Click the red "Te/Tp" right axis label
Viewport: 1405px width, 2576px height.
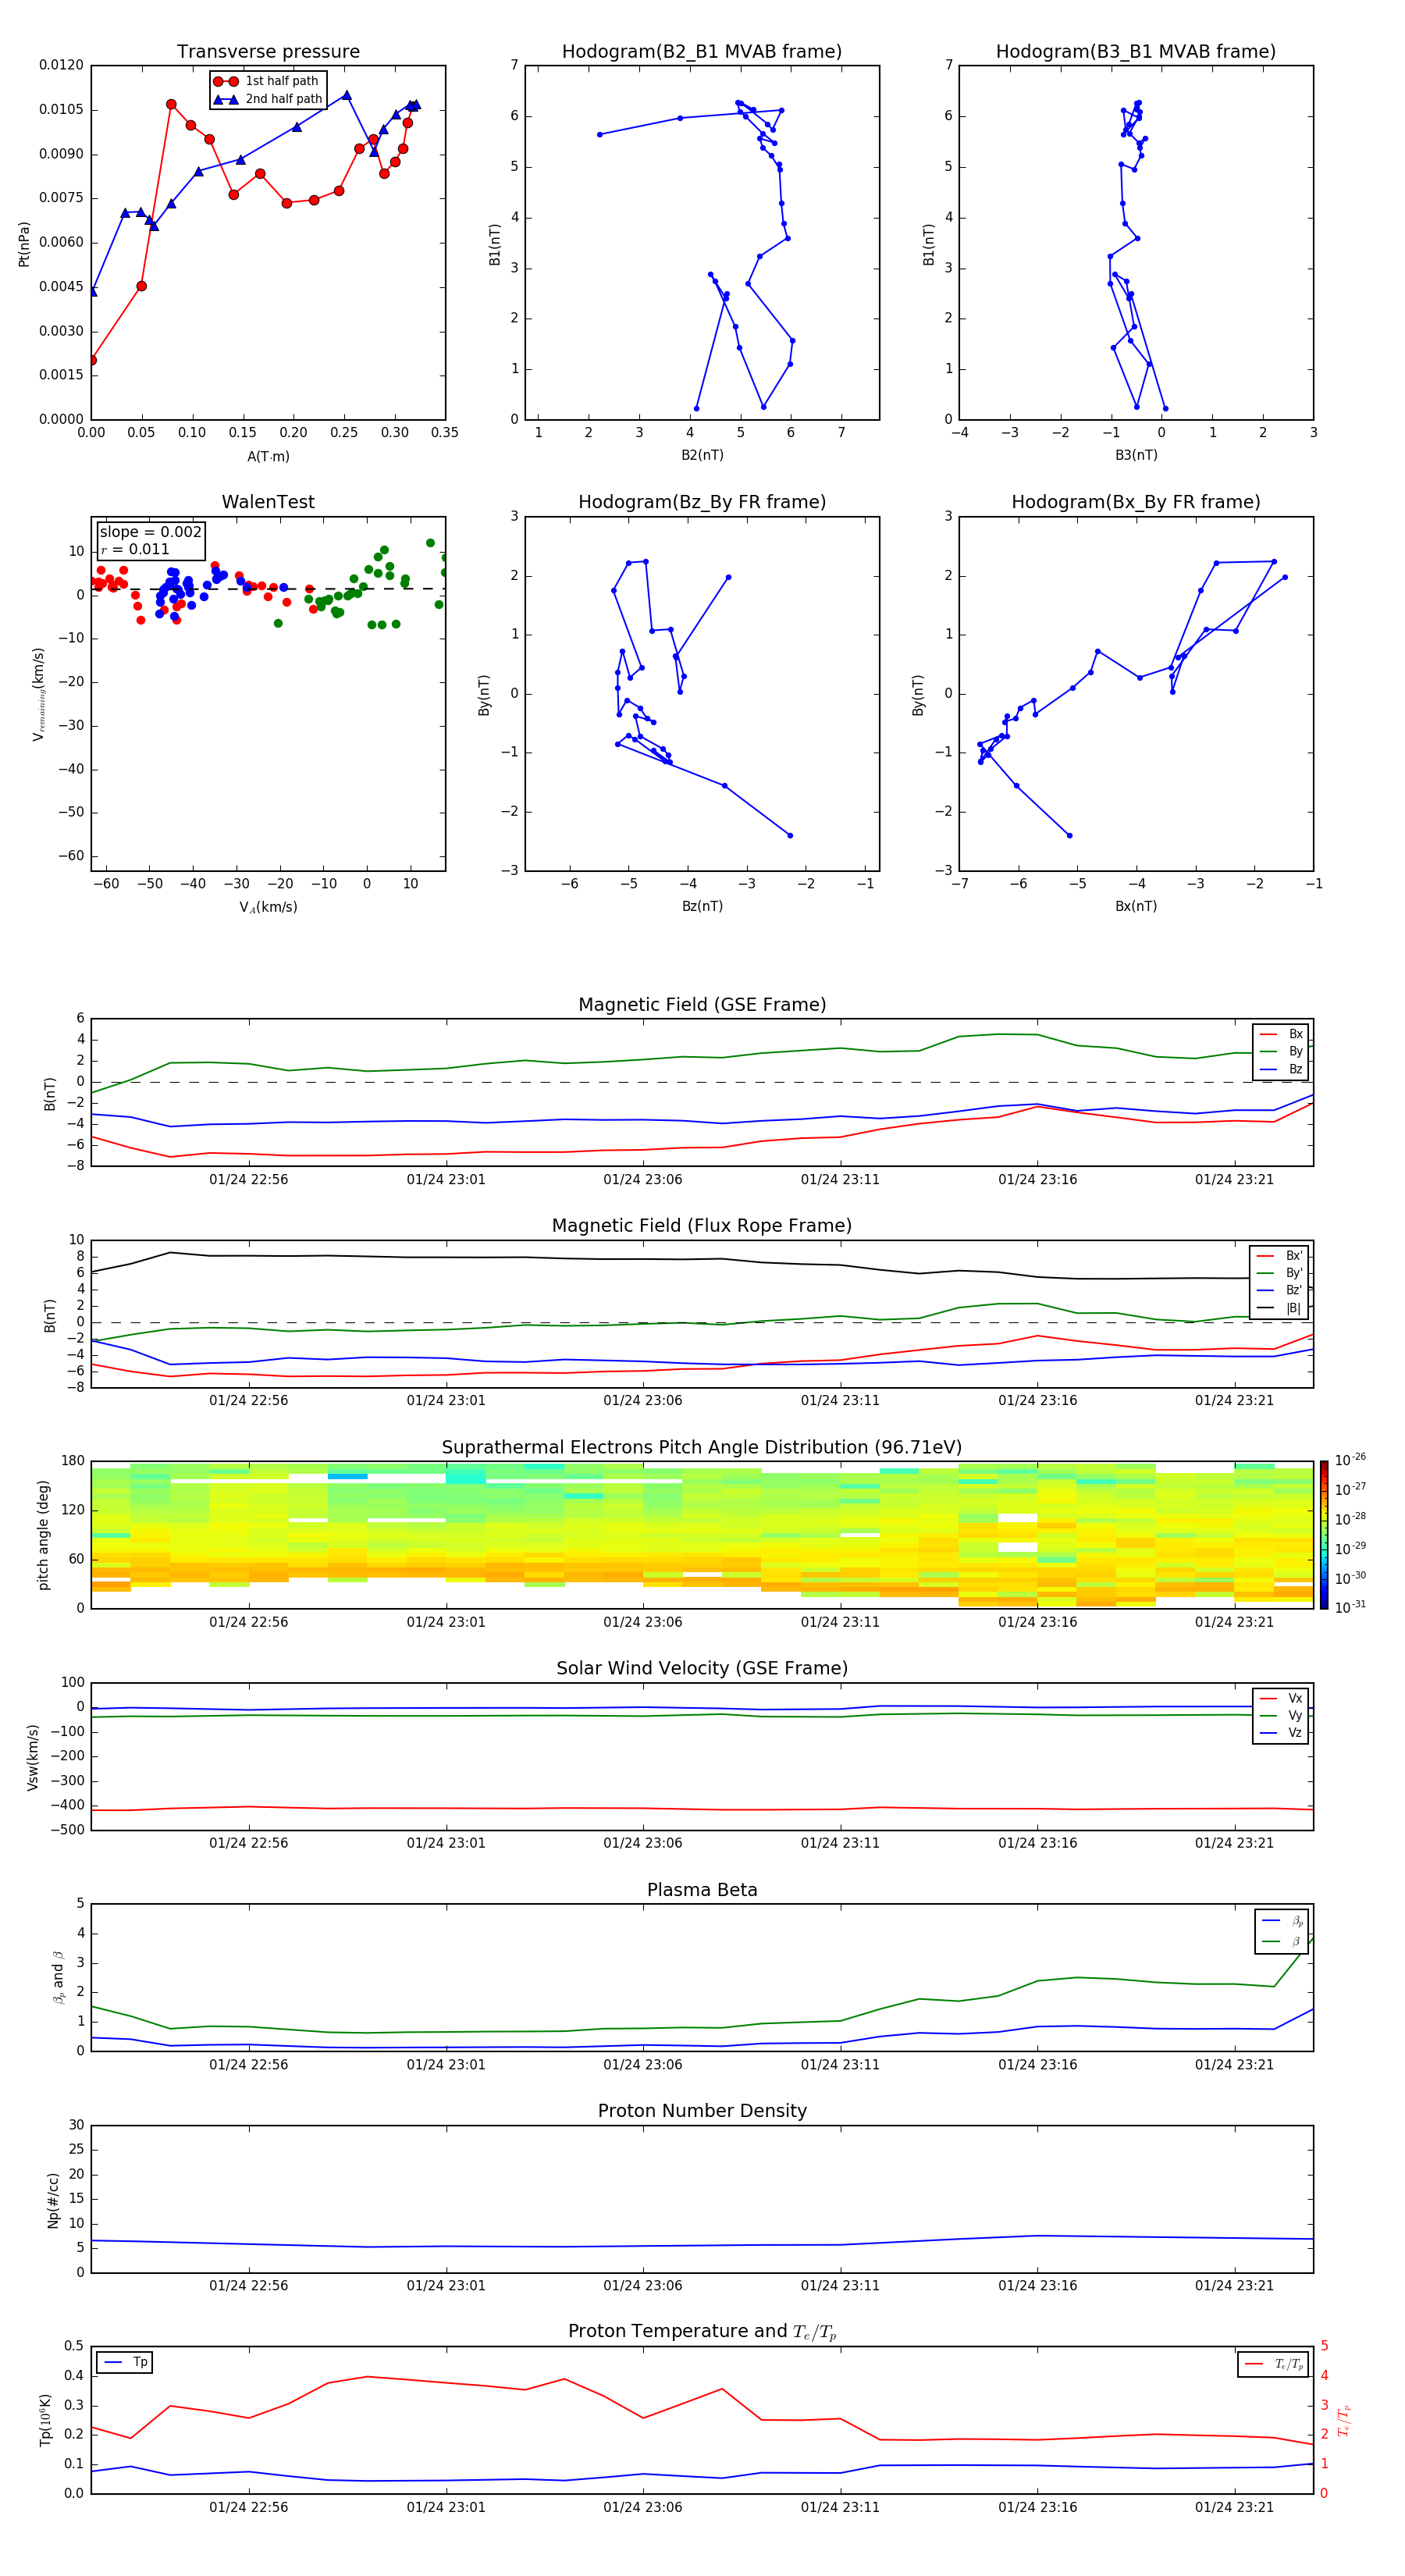click(1343, 2420)
